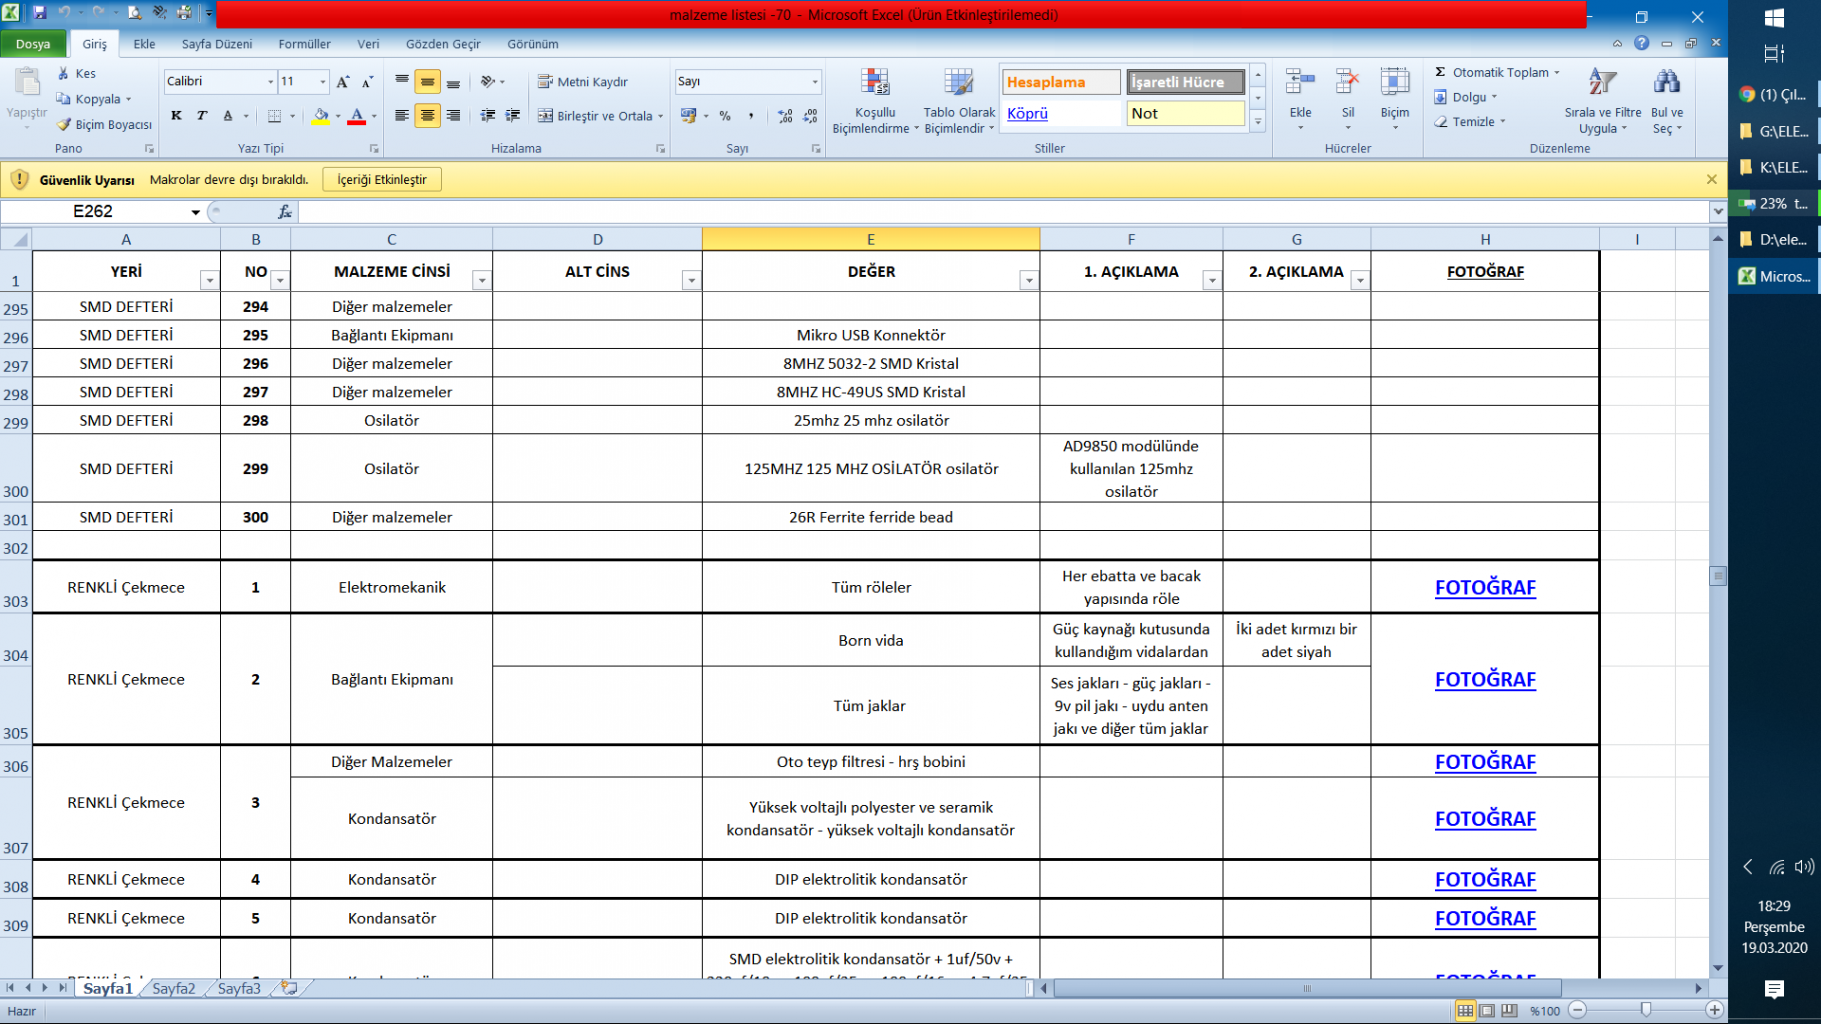Open the Bul ve Seç tool

[x=1667, y=101]
